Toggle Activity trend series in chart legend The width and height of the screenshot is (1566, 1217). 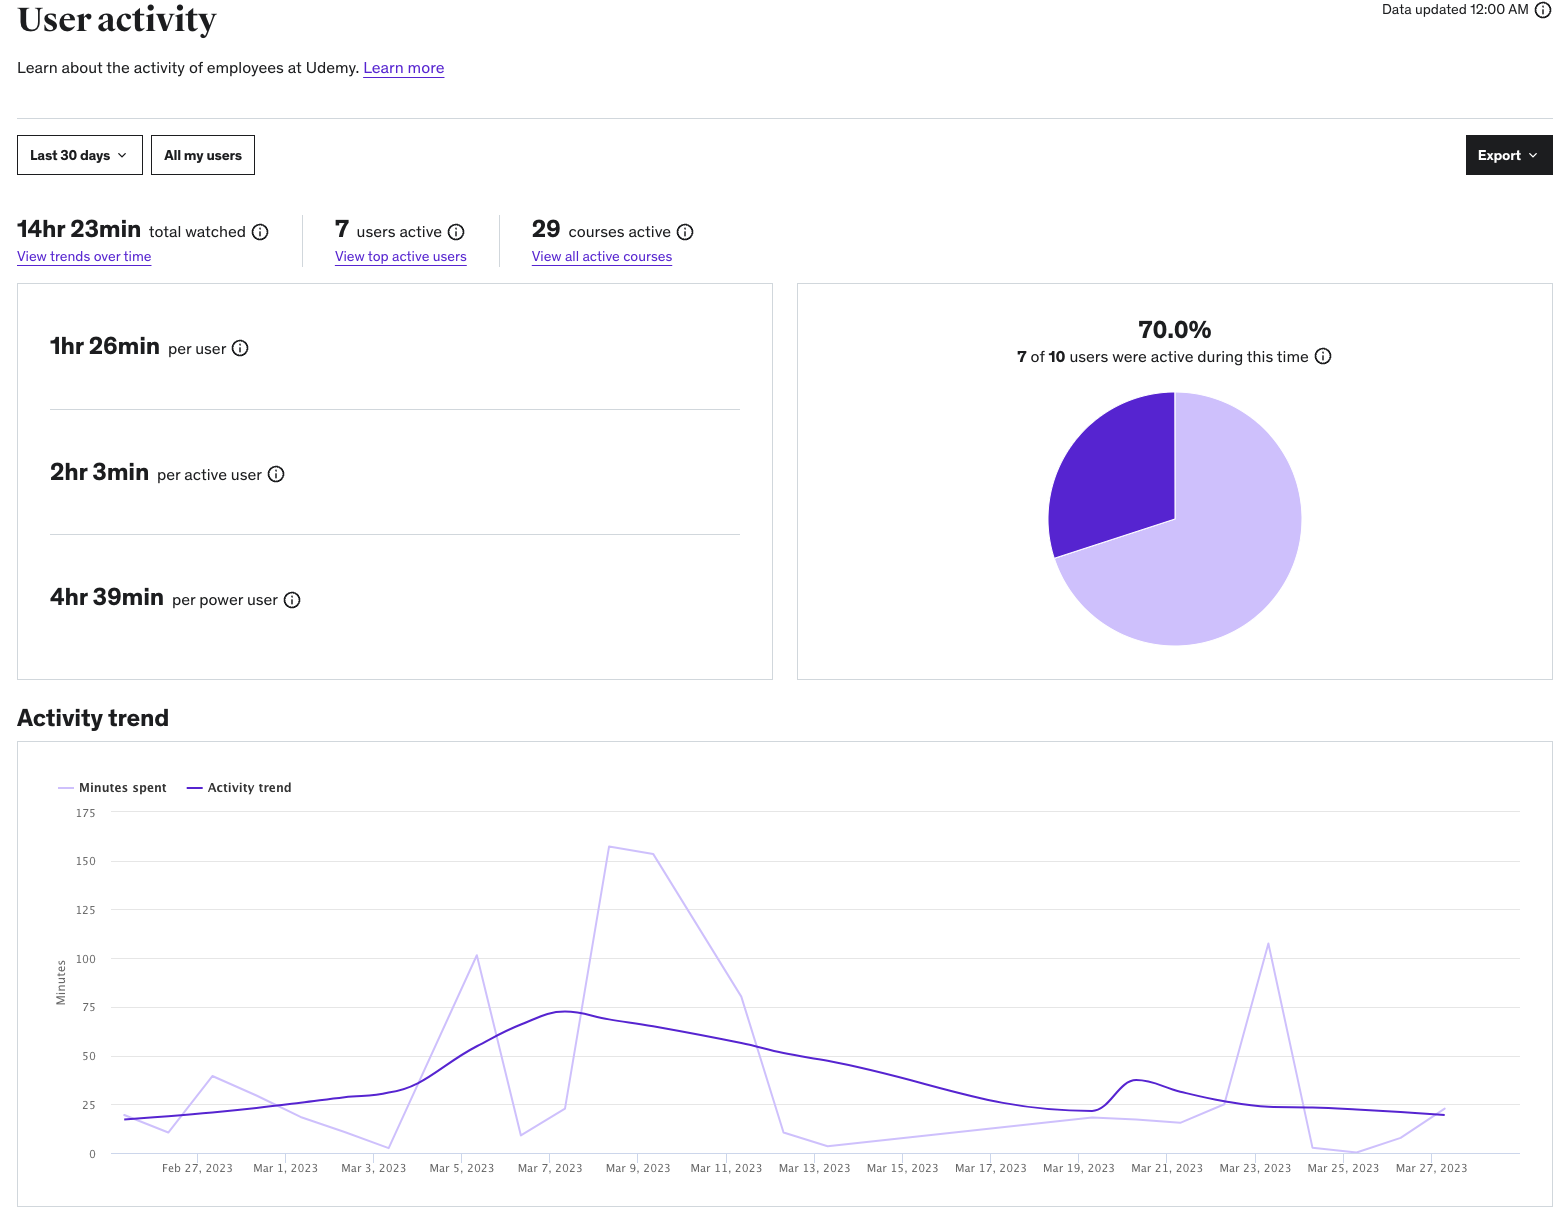pos(240,788)
